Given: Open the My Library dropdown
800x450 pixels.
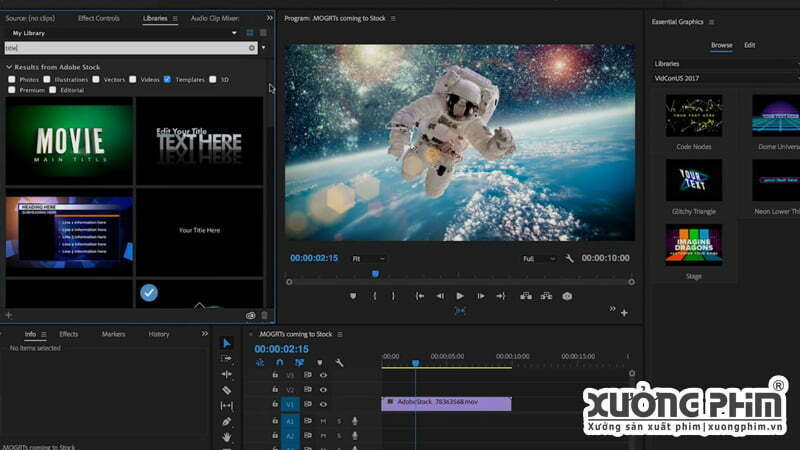Looking at the screenshot, I should click(234, 33).
